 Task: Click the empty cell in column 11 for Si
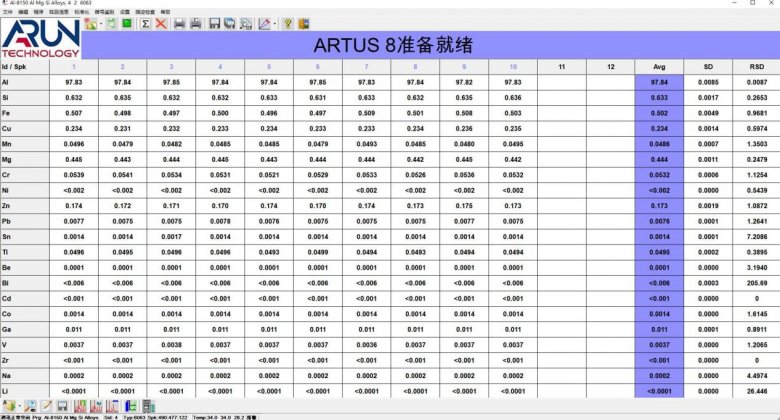pos(561,98)
